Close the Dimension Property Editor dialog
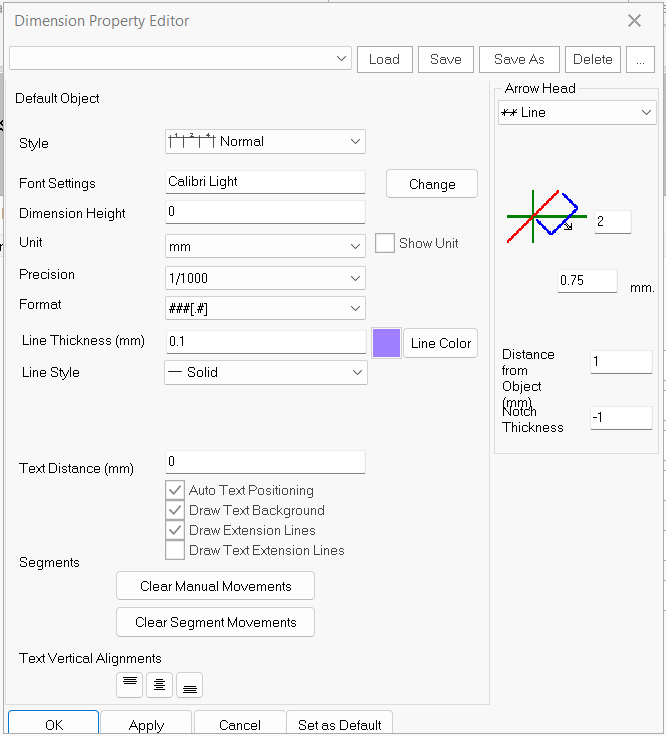The height and width of the screenshot is (736, 666). click(x=634, y=21)
